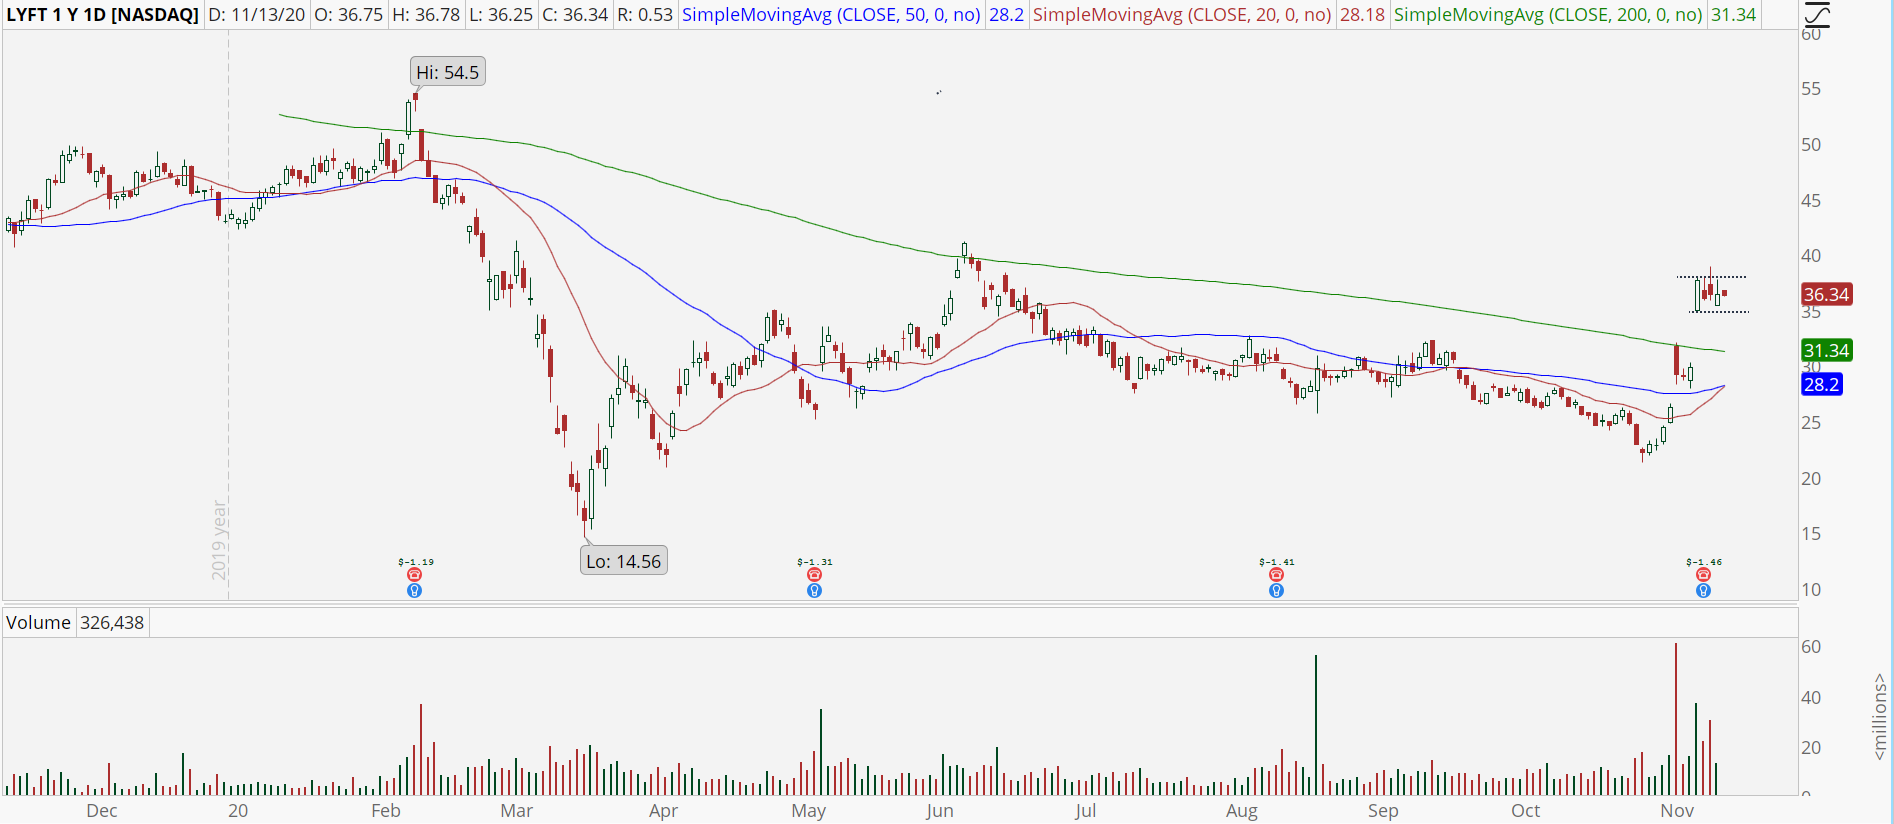Viewport: 1894px width, 824px height.
Task: Open the SimpleMovingAvg (CLOSE, 200, 0, no) study label
Action: tap(1548, 15)
